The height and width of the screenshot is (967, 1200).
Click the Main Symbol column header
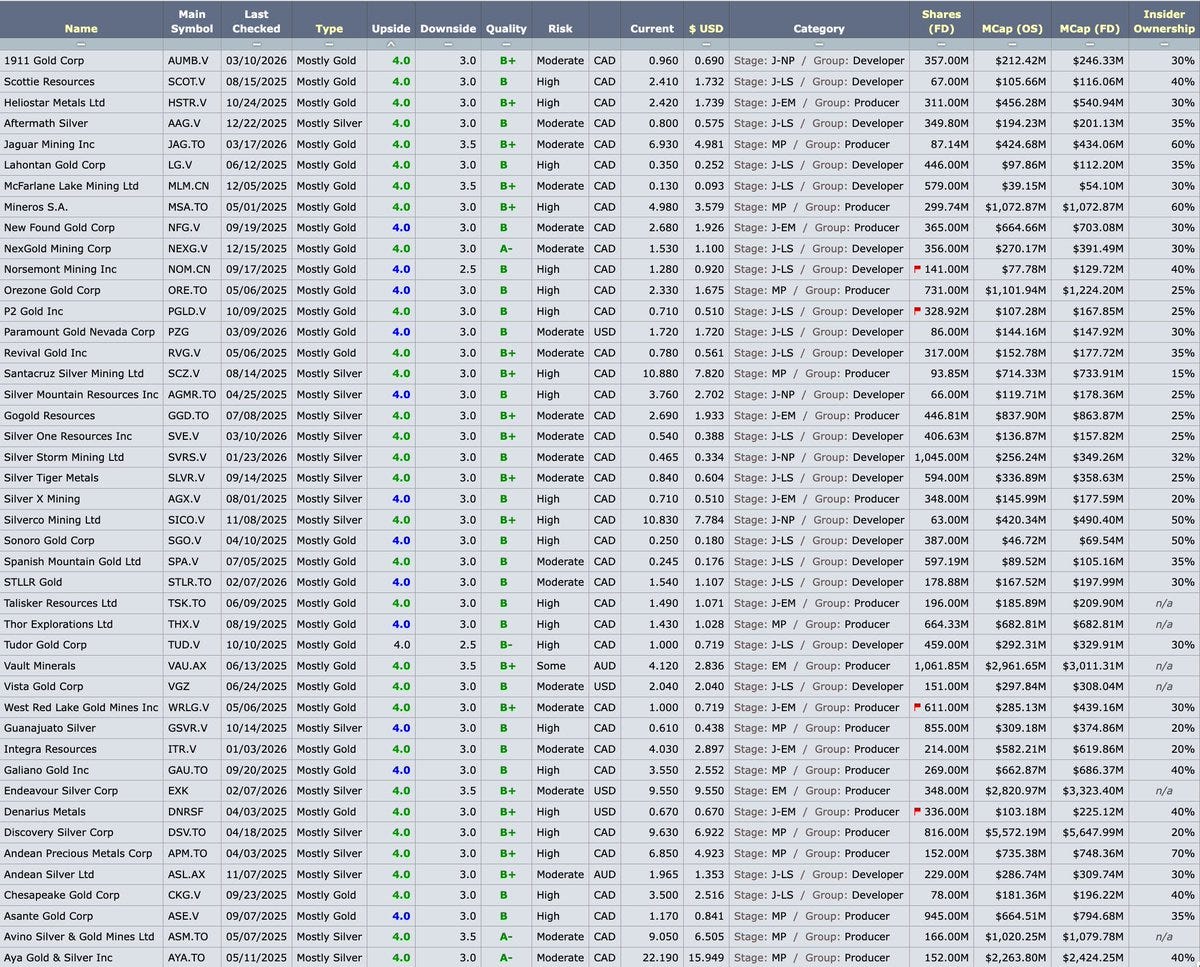[191, 22]
